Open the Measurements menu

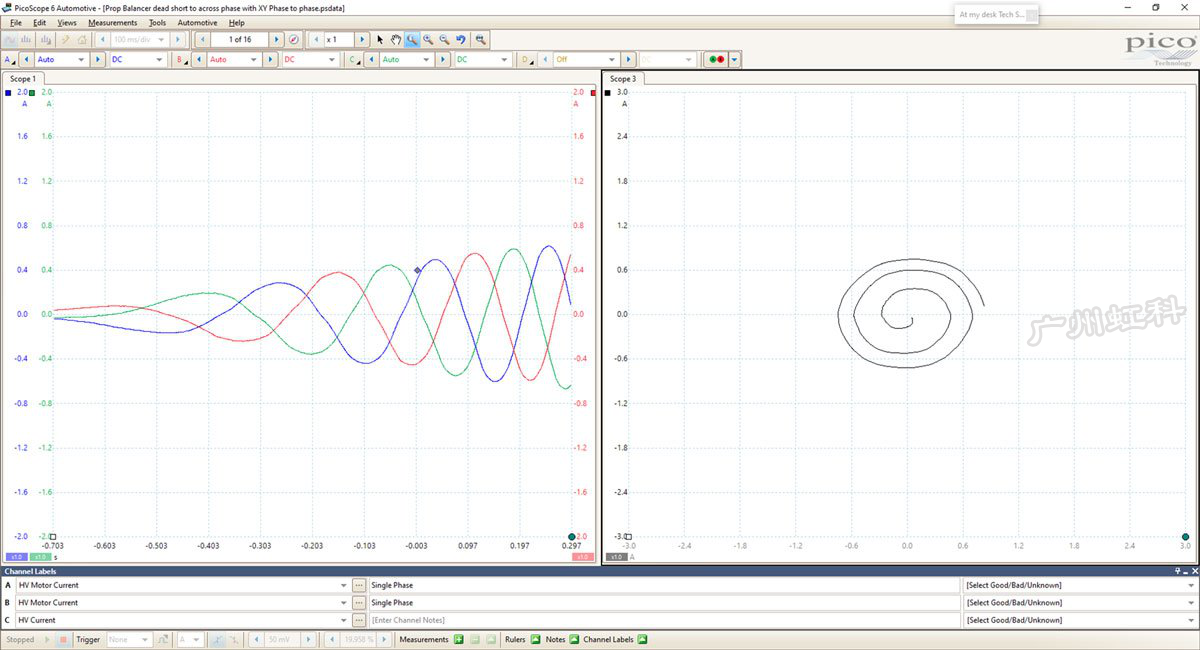(x=113, y=22)
